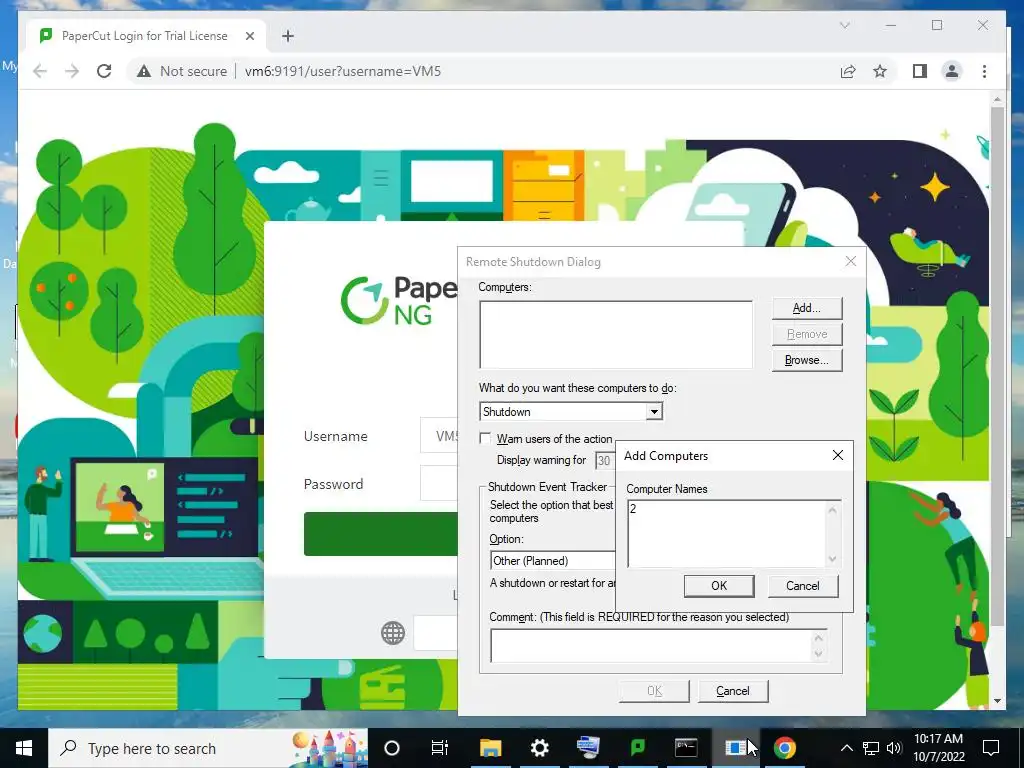
Task: Click Cancel in Remote Shutdown Dialog
Action: pos(733,691)
